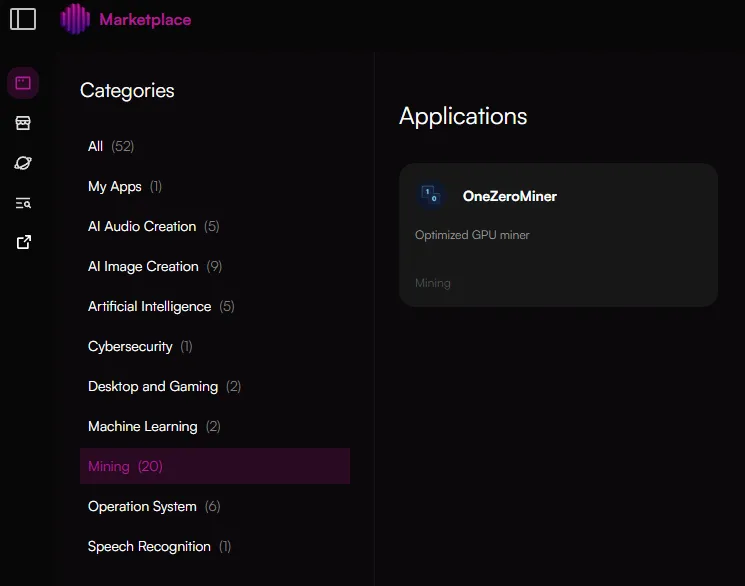Filter by Cybersecurity category
The width and height of the screenshot is (745, 586).
point(215,346)
